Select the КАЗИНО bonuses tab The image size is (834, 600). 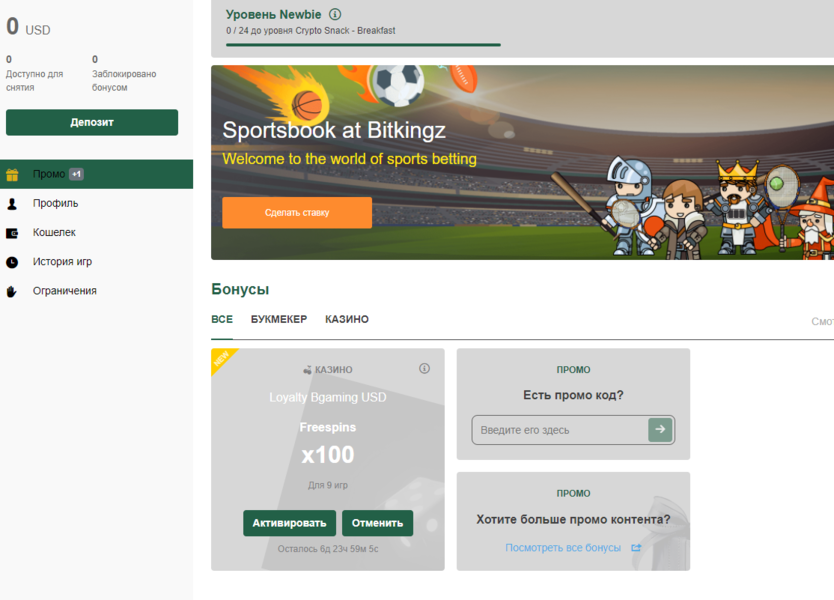347,319
